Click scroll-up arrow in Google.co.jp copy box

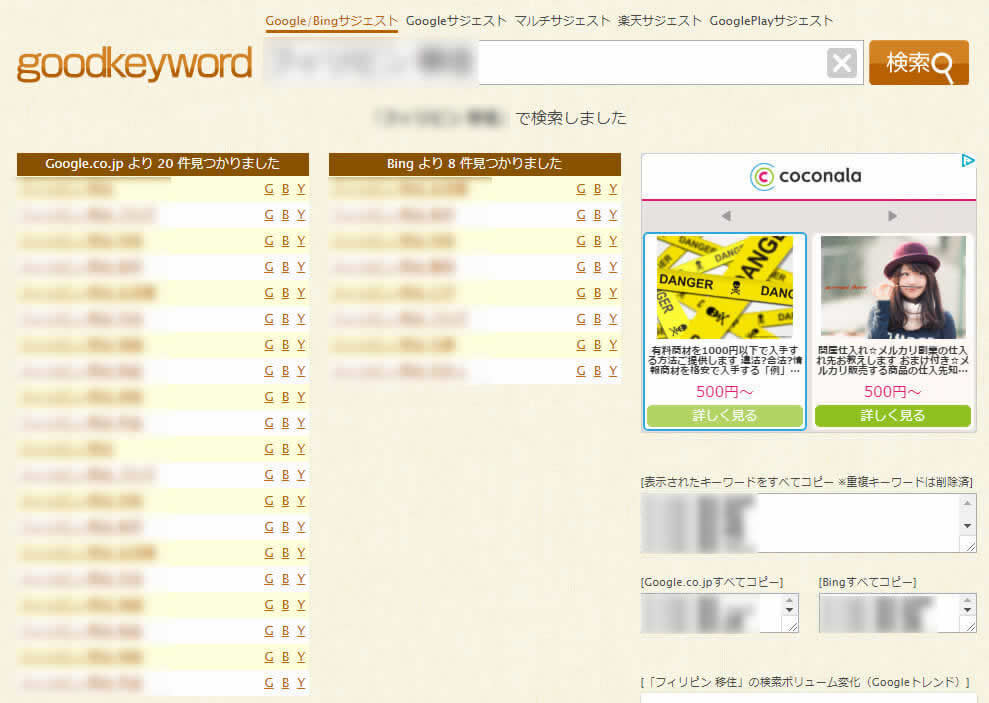coord(789,601)
